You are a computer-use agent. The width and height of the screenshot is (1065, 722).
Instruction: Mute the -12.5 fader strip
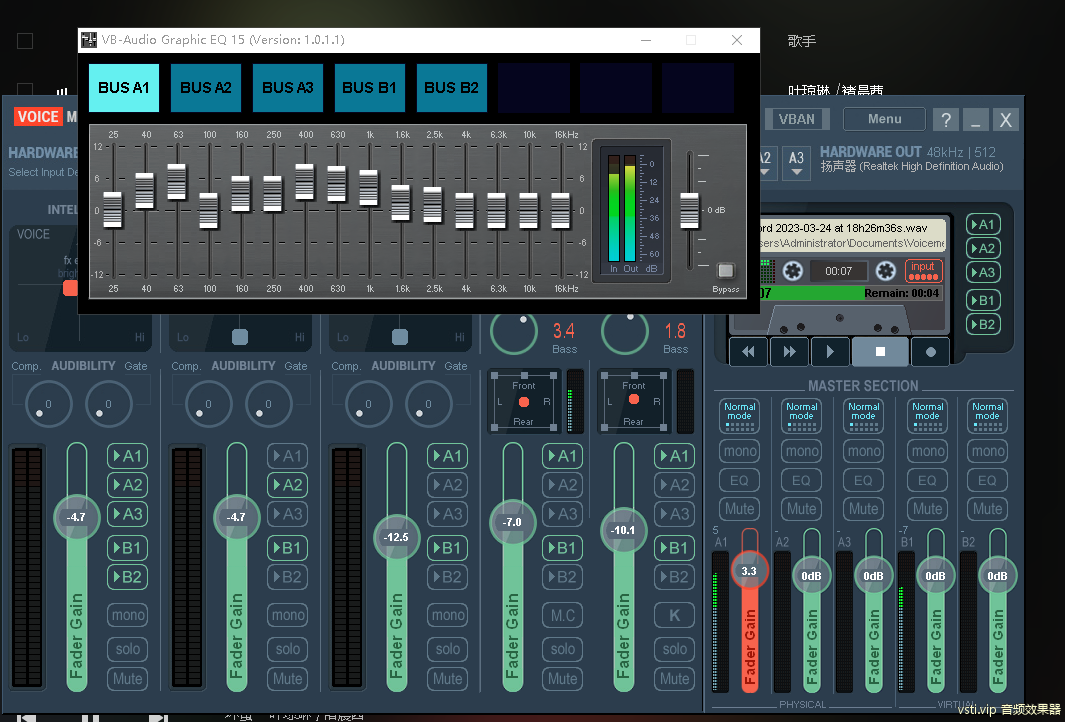(448, 679)
